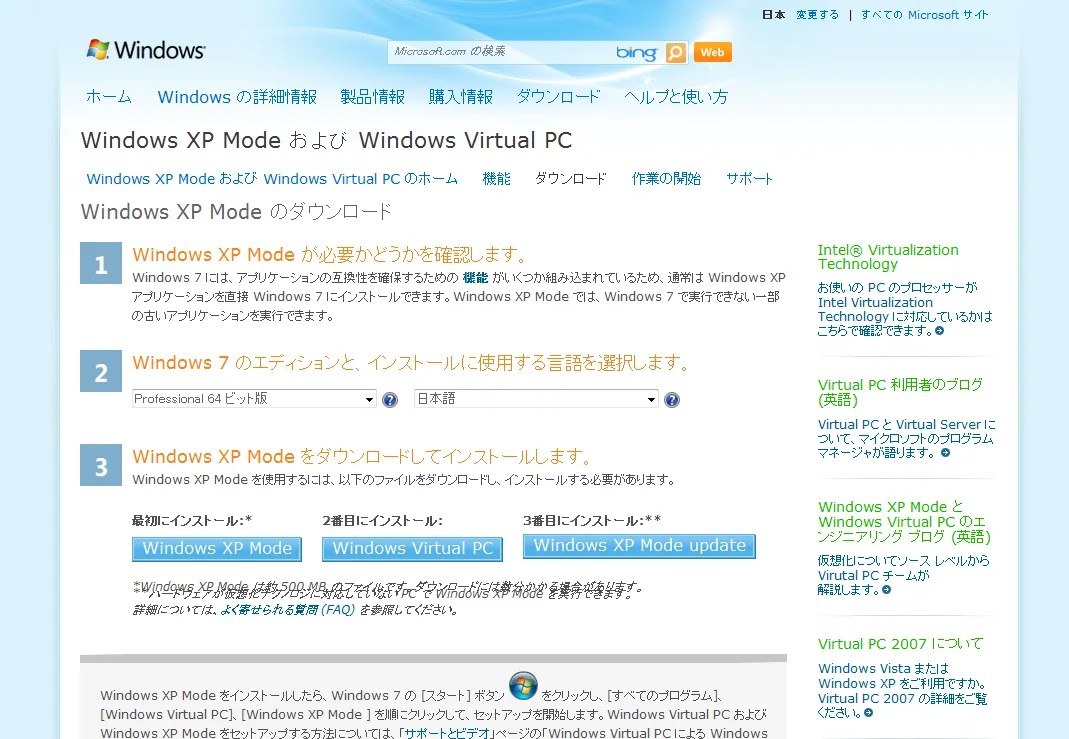
Task: Open ヘルプと使い方 menu
Action: (676, 97)
